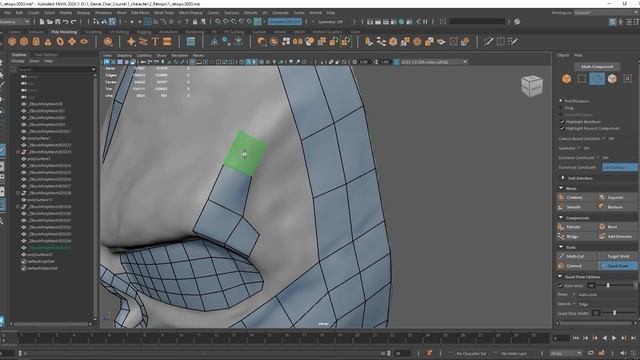Viewport: 640px width, 360px height.
Task: Open the Edit Mesh menu
Action: click(140, 13)
